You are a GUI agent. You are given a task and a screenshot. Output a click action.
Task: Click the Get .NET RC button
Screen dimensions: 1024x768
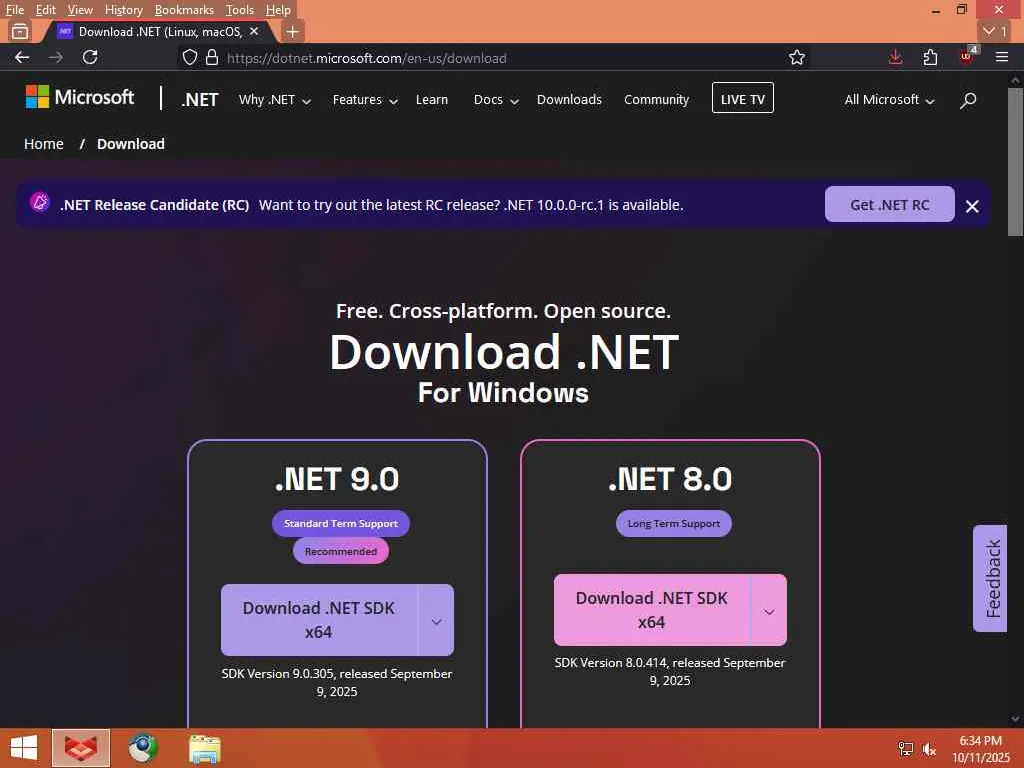(889, 204)
